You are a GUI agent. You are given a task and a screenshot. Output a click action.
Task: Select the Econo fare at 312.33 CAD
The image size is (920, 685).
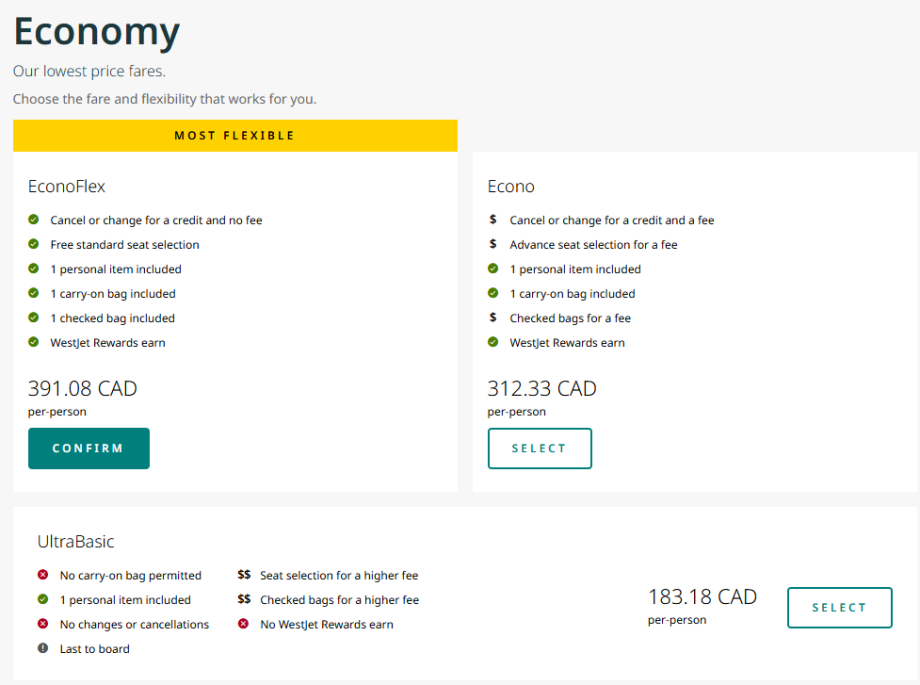coord(539,448)
